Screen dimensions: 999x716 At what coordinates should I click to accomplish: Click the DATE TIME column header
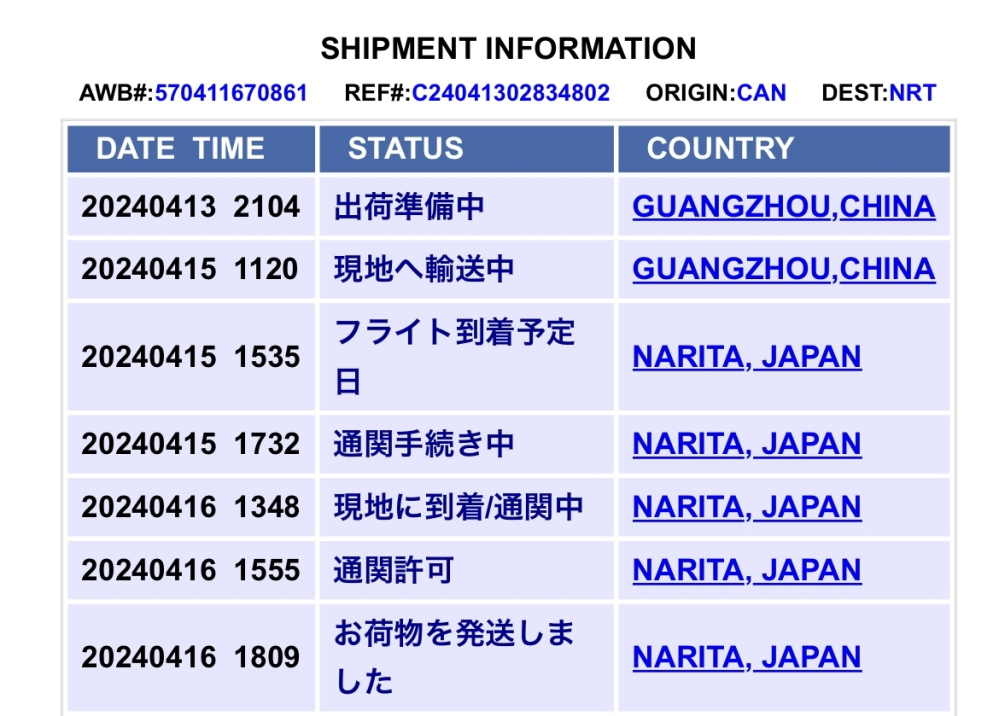click(191, 149)
